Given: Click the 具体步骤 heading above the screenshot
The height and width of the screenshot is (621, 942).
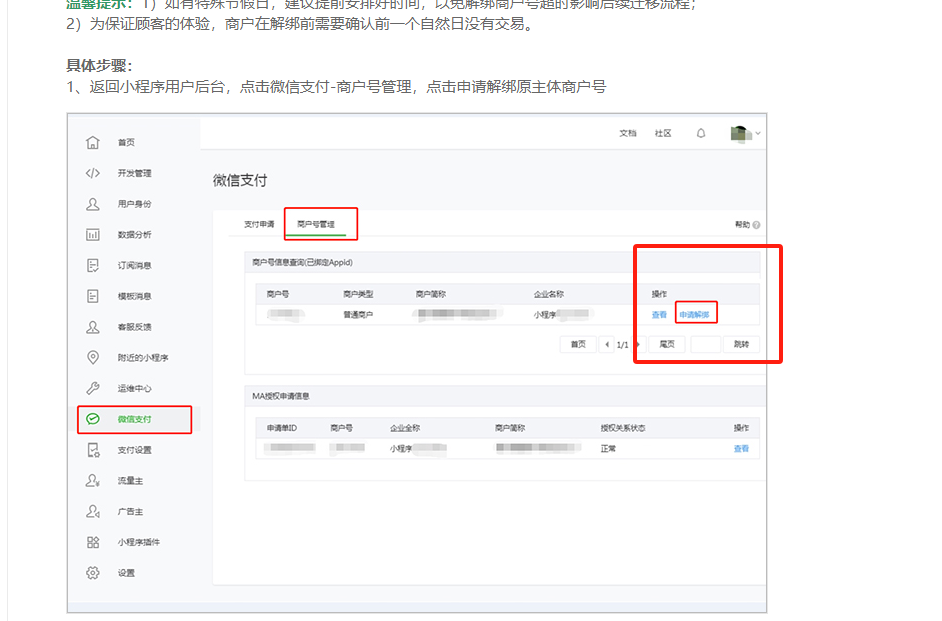Looking at the screenshot, I should [99, 65].
